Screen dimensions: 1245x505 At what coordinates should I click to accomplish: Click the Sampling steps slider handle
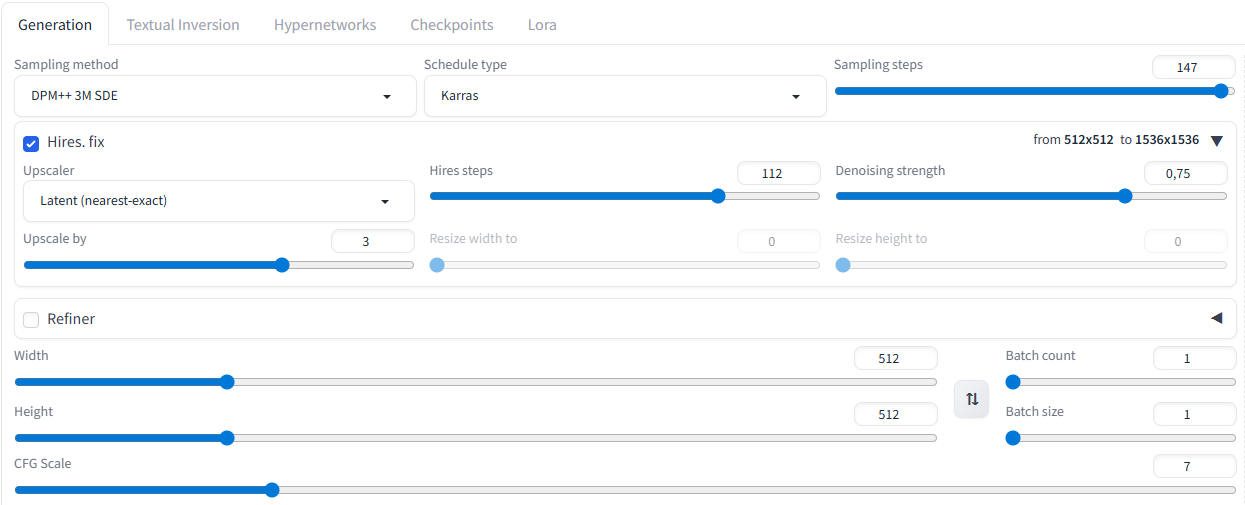coord(1220,91)
